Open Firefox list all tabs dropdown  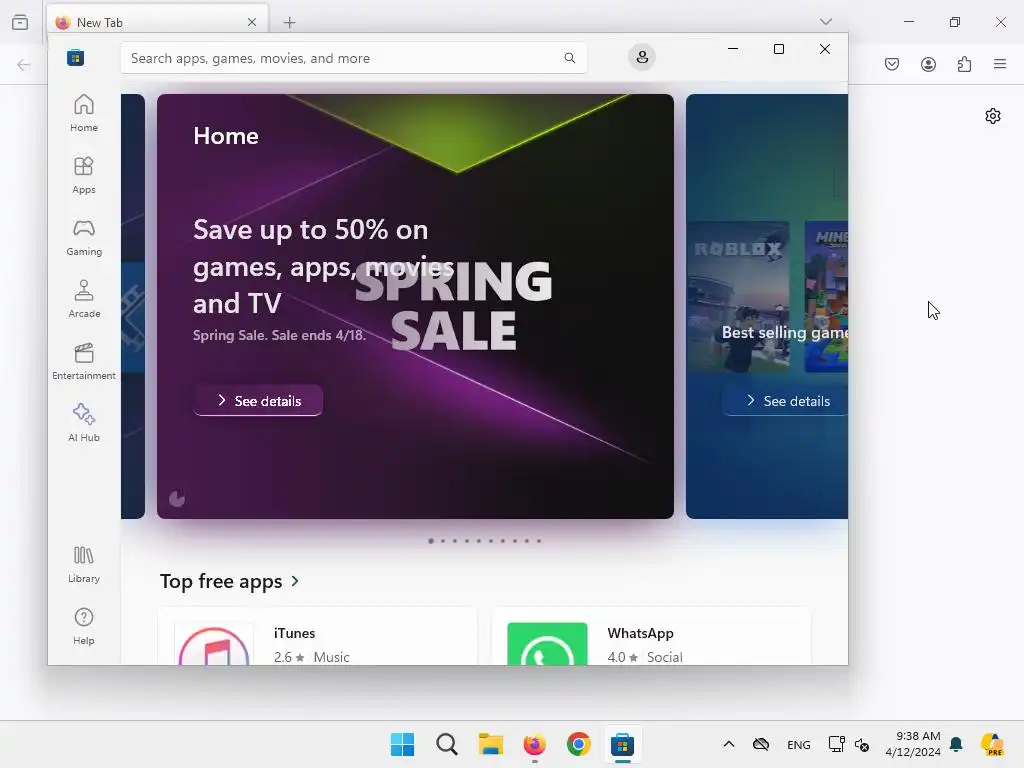pos(826,22)
